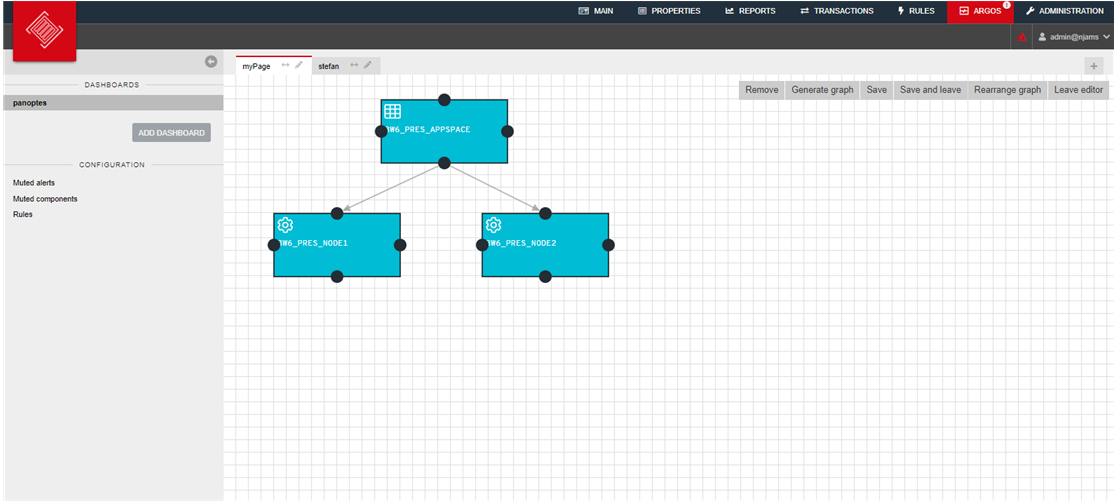The width and height of the screenshot is (1117, 502).
Task: Switch to the stefan tab
Action: coord(328,66)
